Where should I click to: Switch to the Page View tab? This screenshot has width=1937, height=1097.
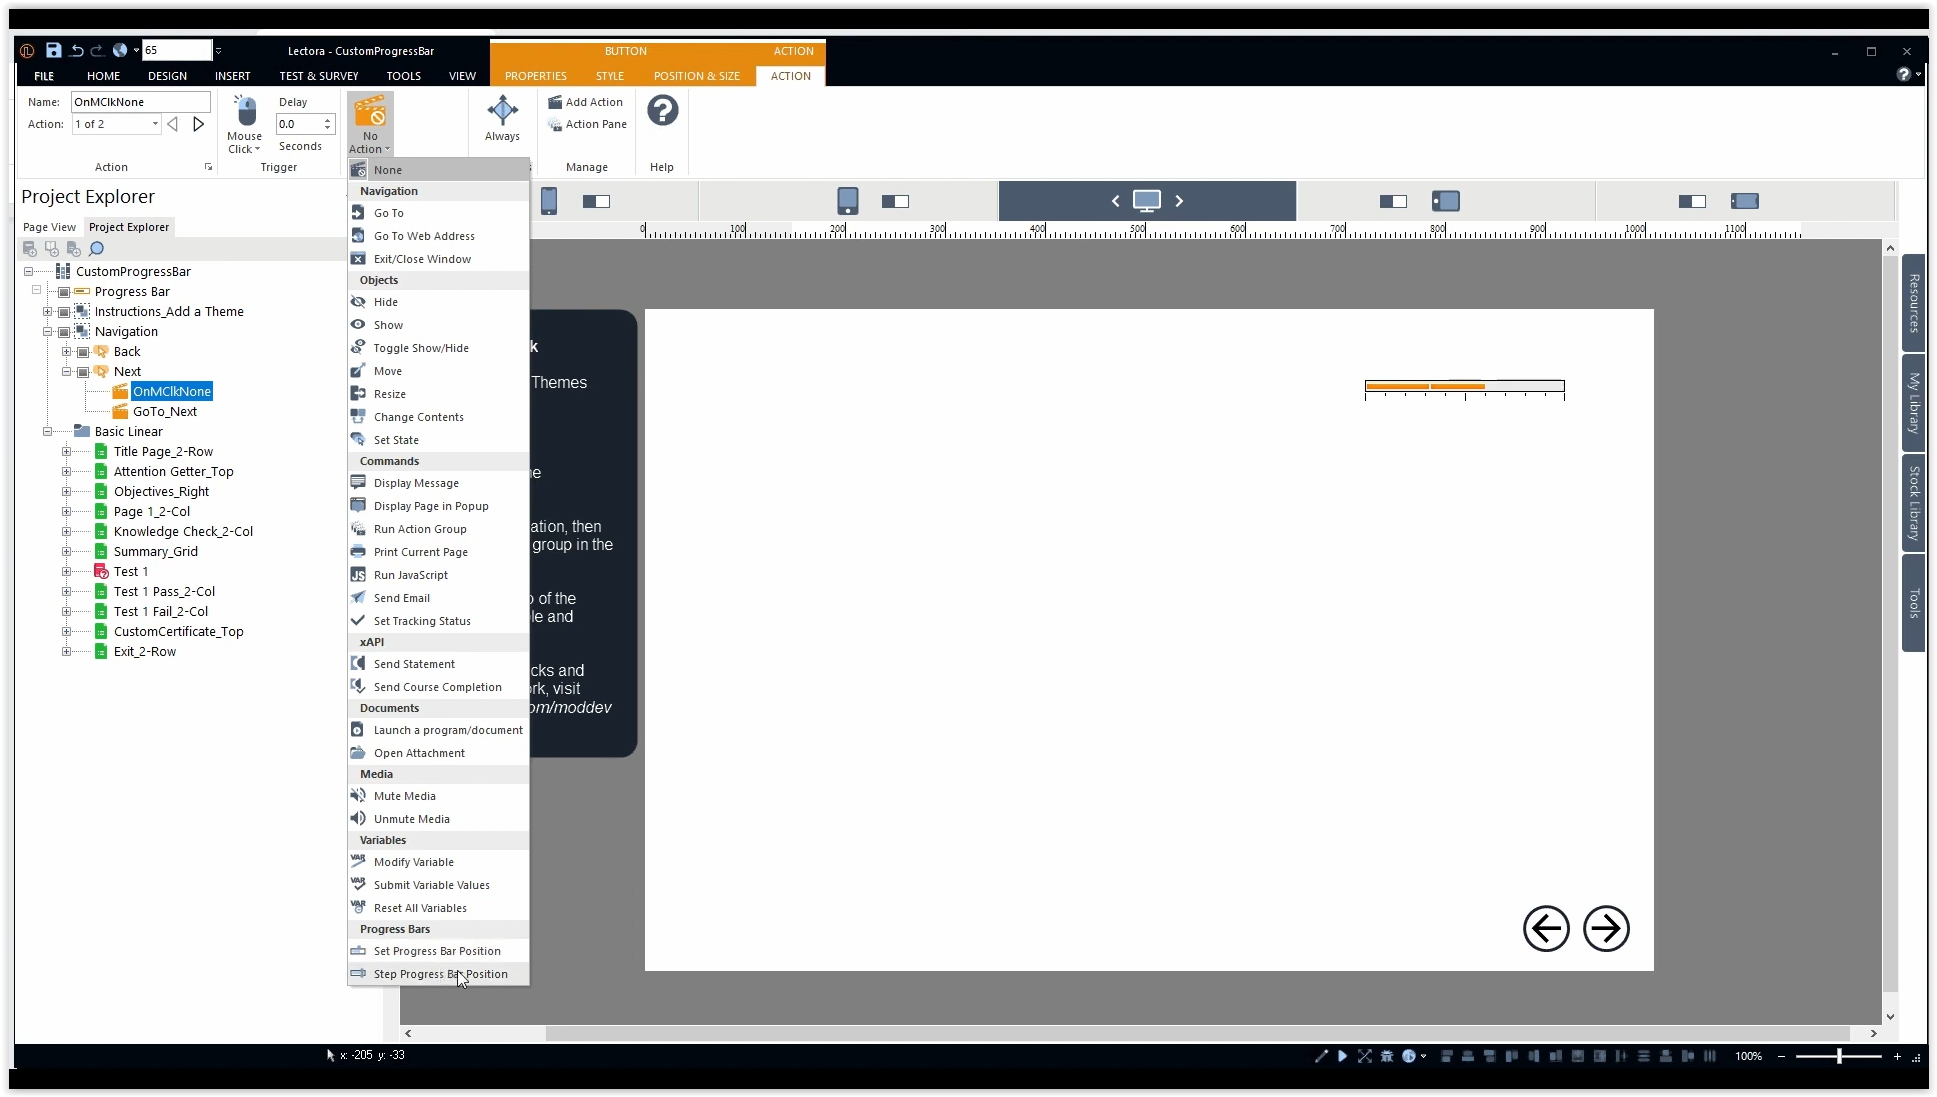coord(49,227)
